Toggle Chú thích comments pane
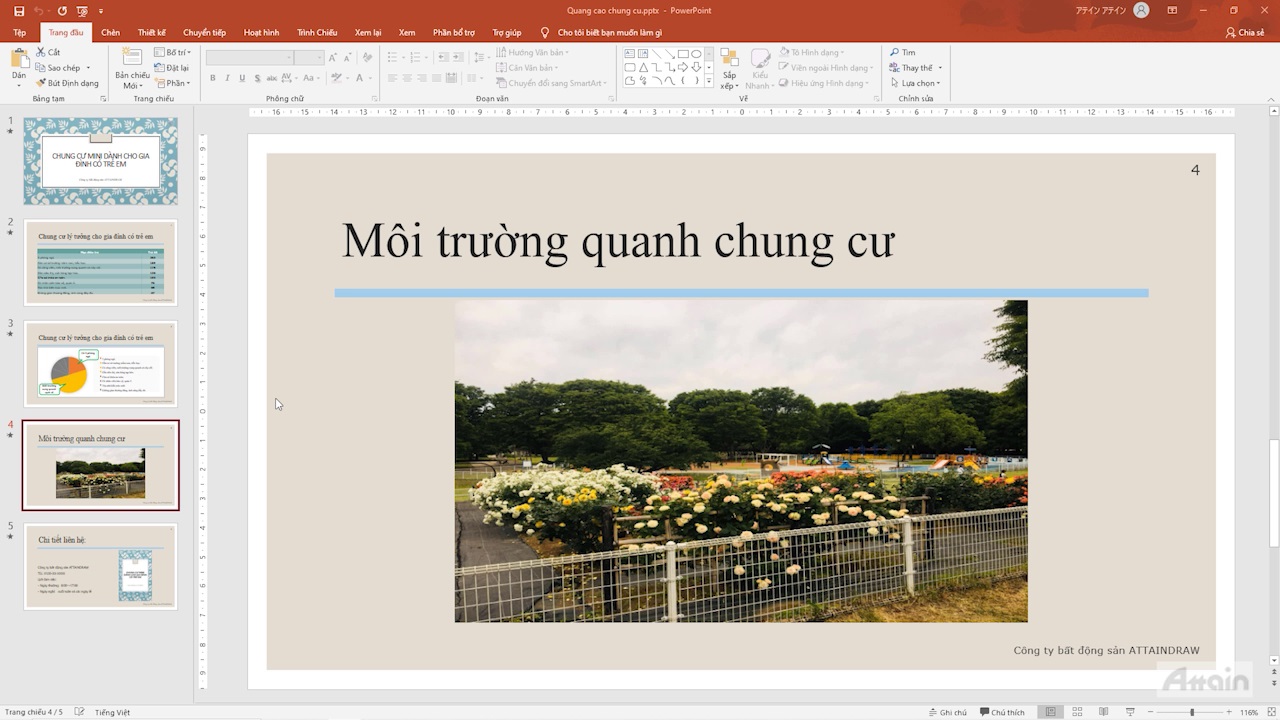This screenshot has height=720, width=1280. point(1001,712)
